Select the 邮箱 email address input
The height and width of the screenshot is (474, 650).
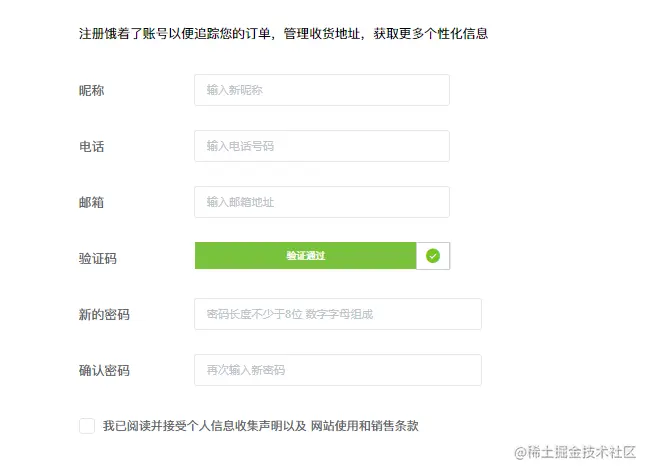321,202
